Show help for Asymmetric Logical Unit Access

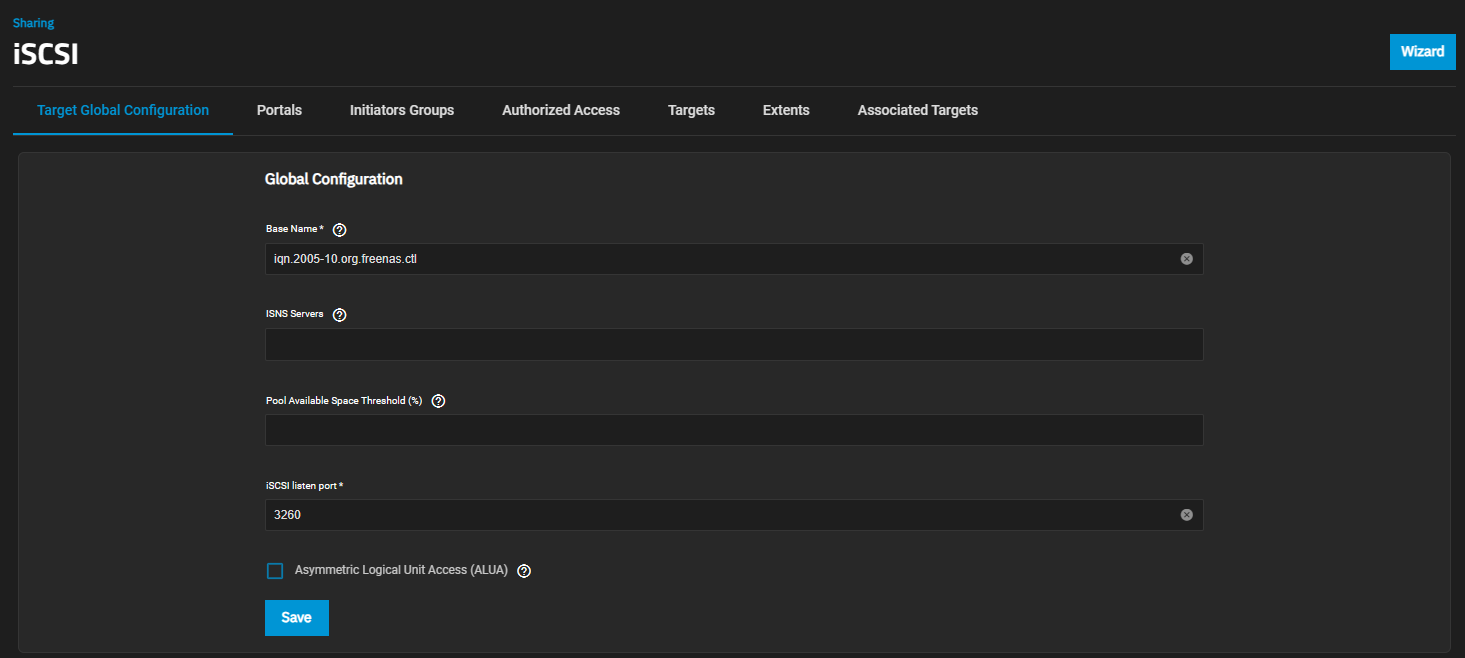tap(524, 570)
